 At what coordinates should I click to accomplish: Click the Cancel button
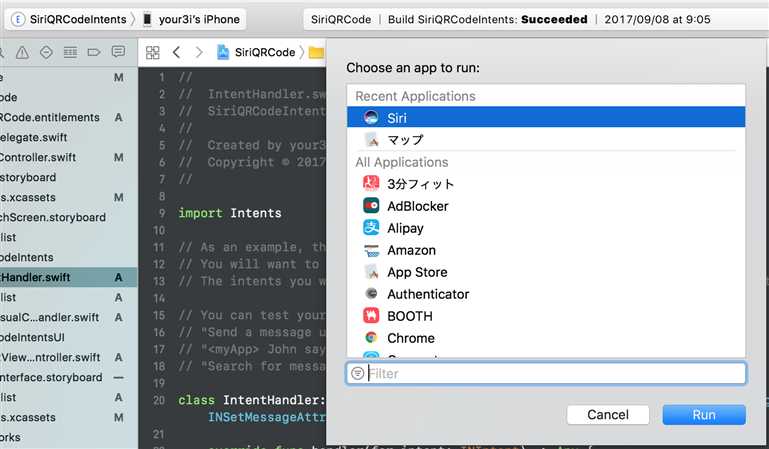(608, 415)
